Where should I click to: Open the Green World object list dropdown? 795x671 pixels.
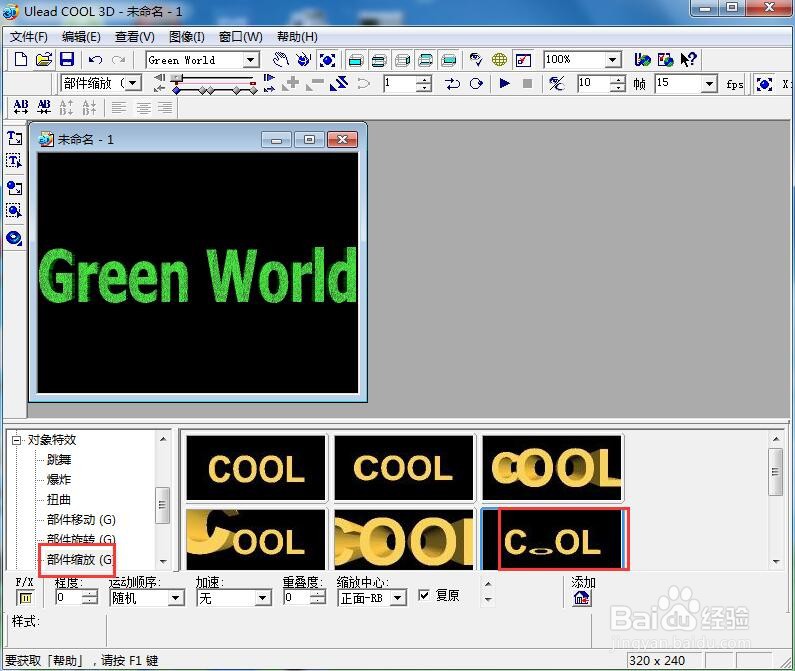tap(250, 60)
